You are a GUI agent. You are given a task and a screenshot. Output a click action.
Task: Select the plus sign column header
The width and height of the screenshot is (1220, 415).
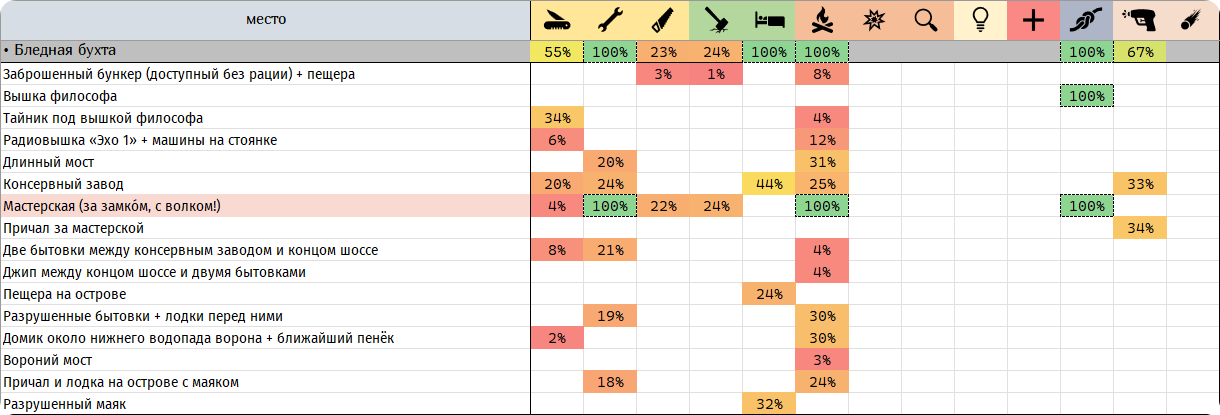1034,20
